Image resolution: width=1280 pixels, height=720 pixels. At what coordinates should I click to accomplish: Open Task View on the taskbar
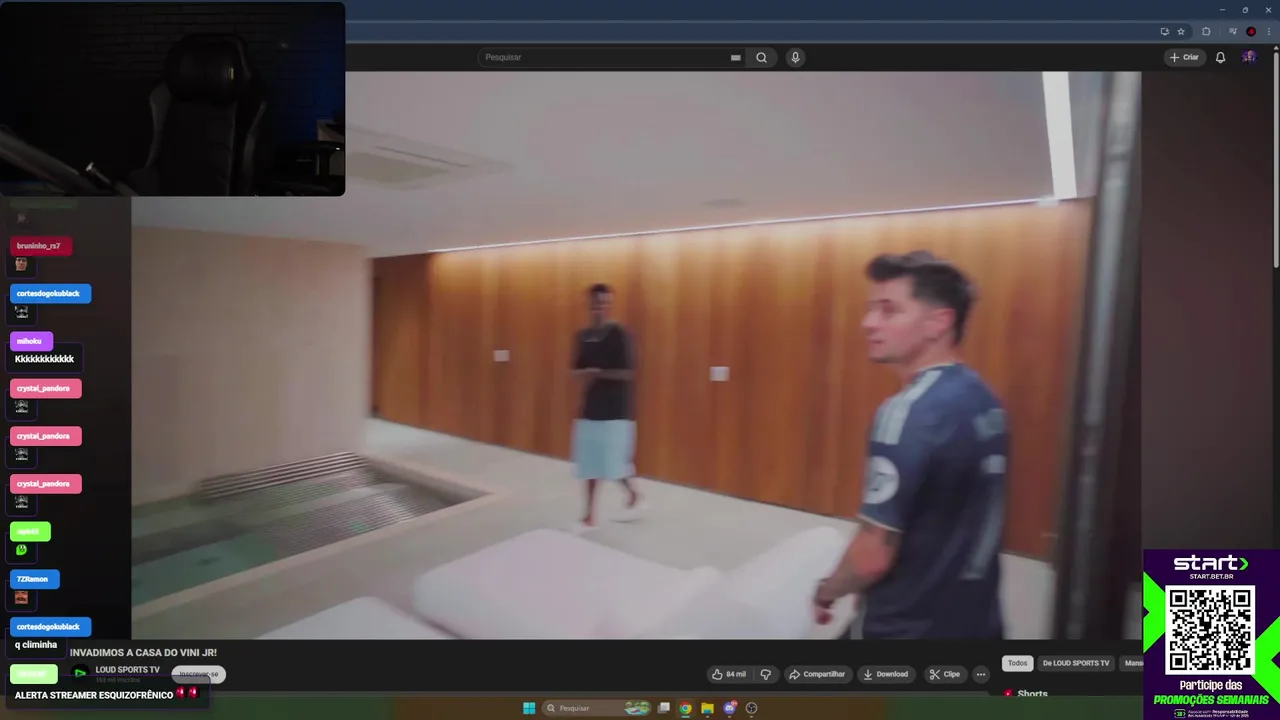pyautogui.click(x=663, y=708)
